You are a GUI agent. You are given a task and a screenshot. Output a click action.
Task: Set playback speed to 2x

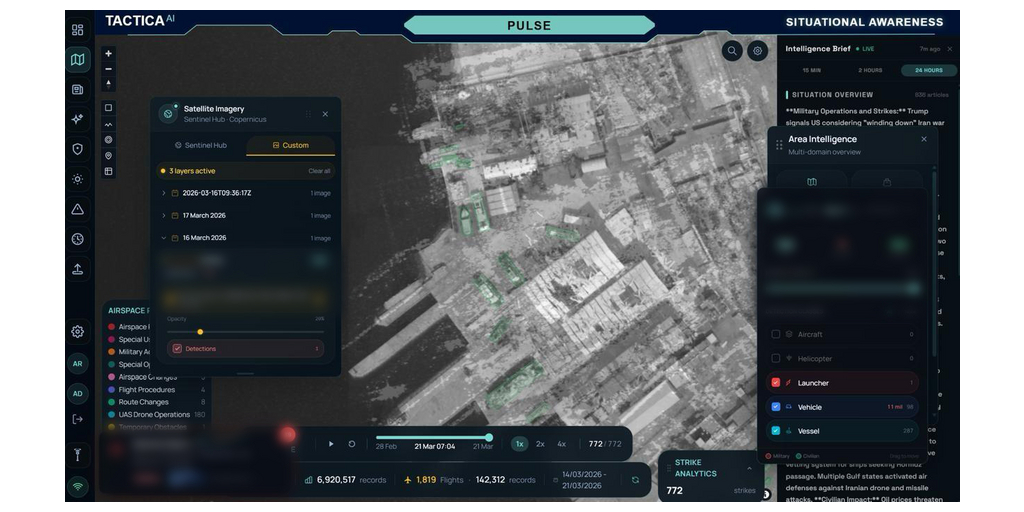click(540, 444)
